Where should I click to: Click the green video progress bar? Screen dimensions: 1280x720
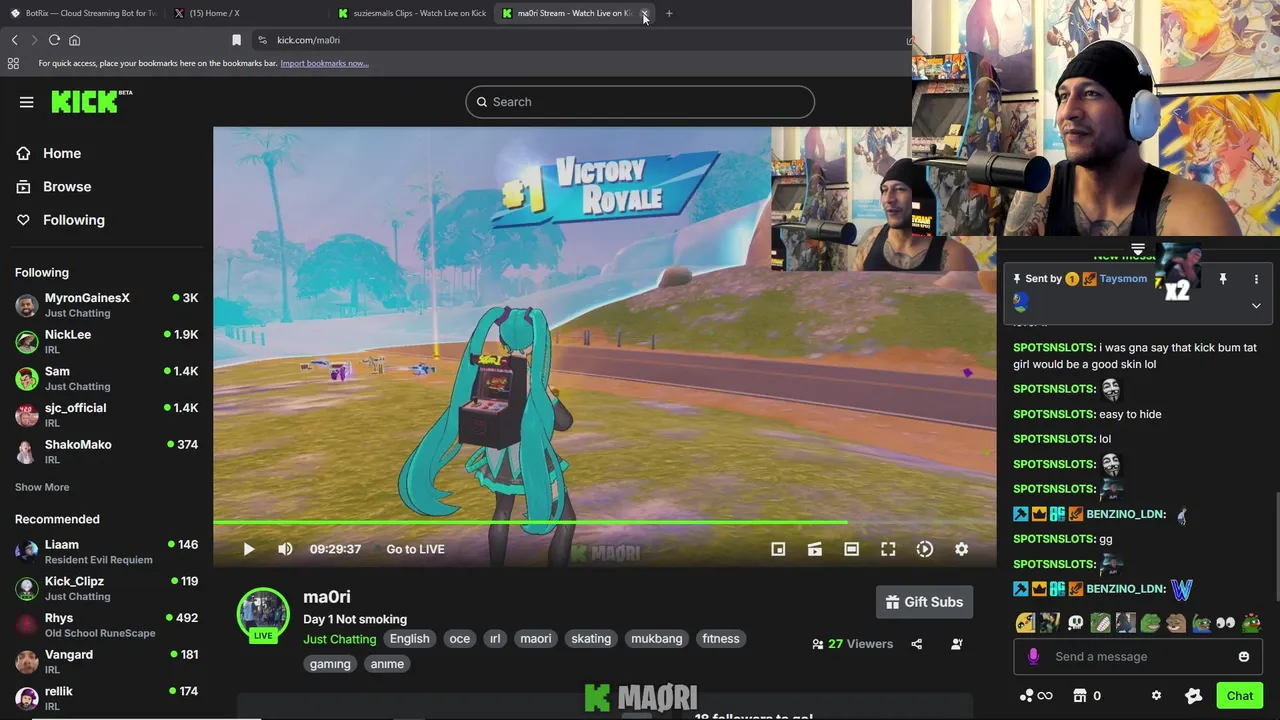point(530,522)
